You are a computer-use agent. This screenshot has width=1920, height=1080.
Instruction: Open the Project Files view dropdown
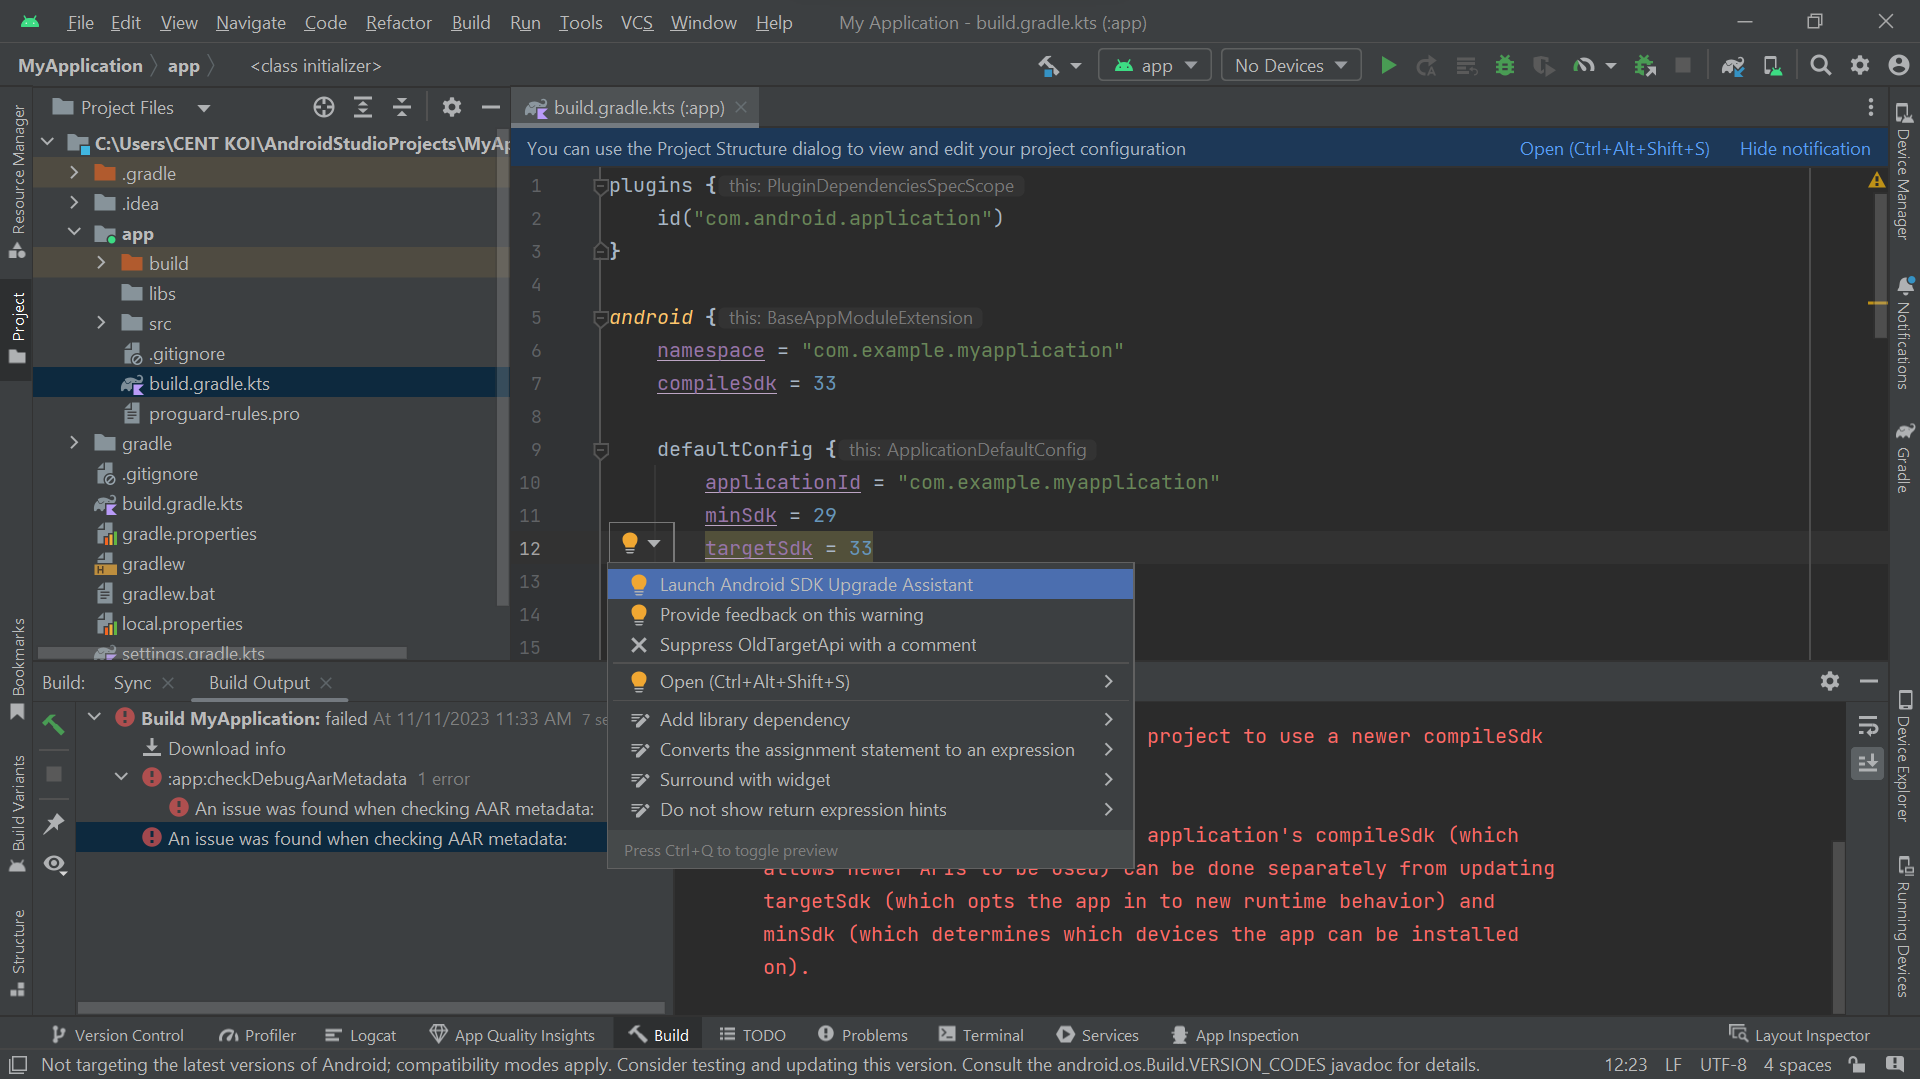point(132,107)
